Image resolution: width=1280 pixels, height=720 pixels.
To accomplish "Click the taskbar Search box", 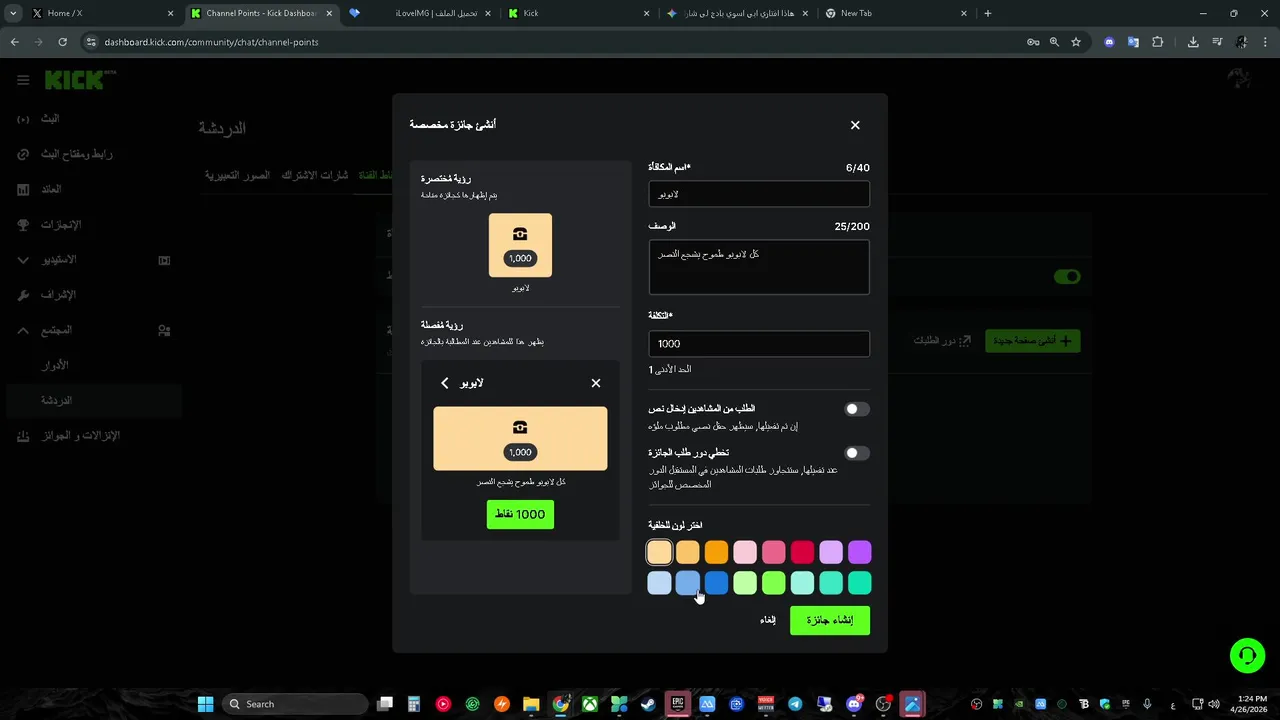I will point(295,704).
